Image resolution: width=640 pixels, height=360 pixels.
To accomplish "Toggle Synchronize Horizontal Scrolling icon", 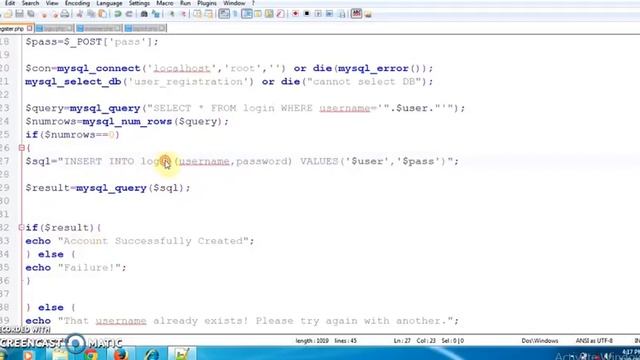I will 209,14.
